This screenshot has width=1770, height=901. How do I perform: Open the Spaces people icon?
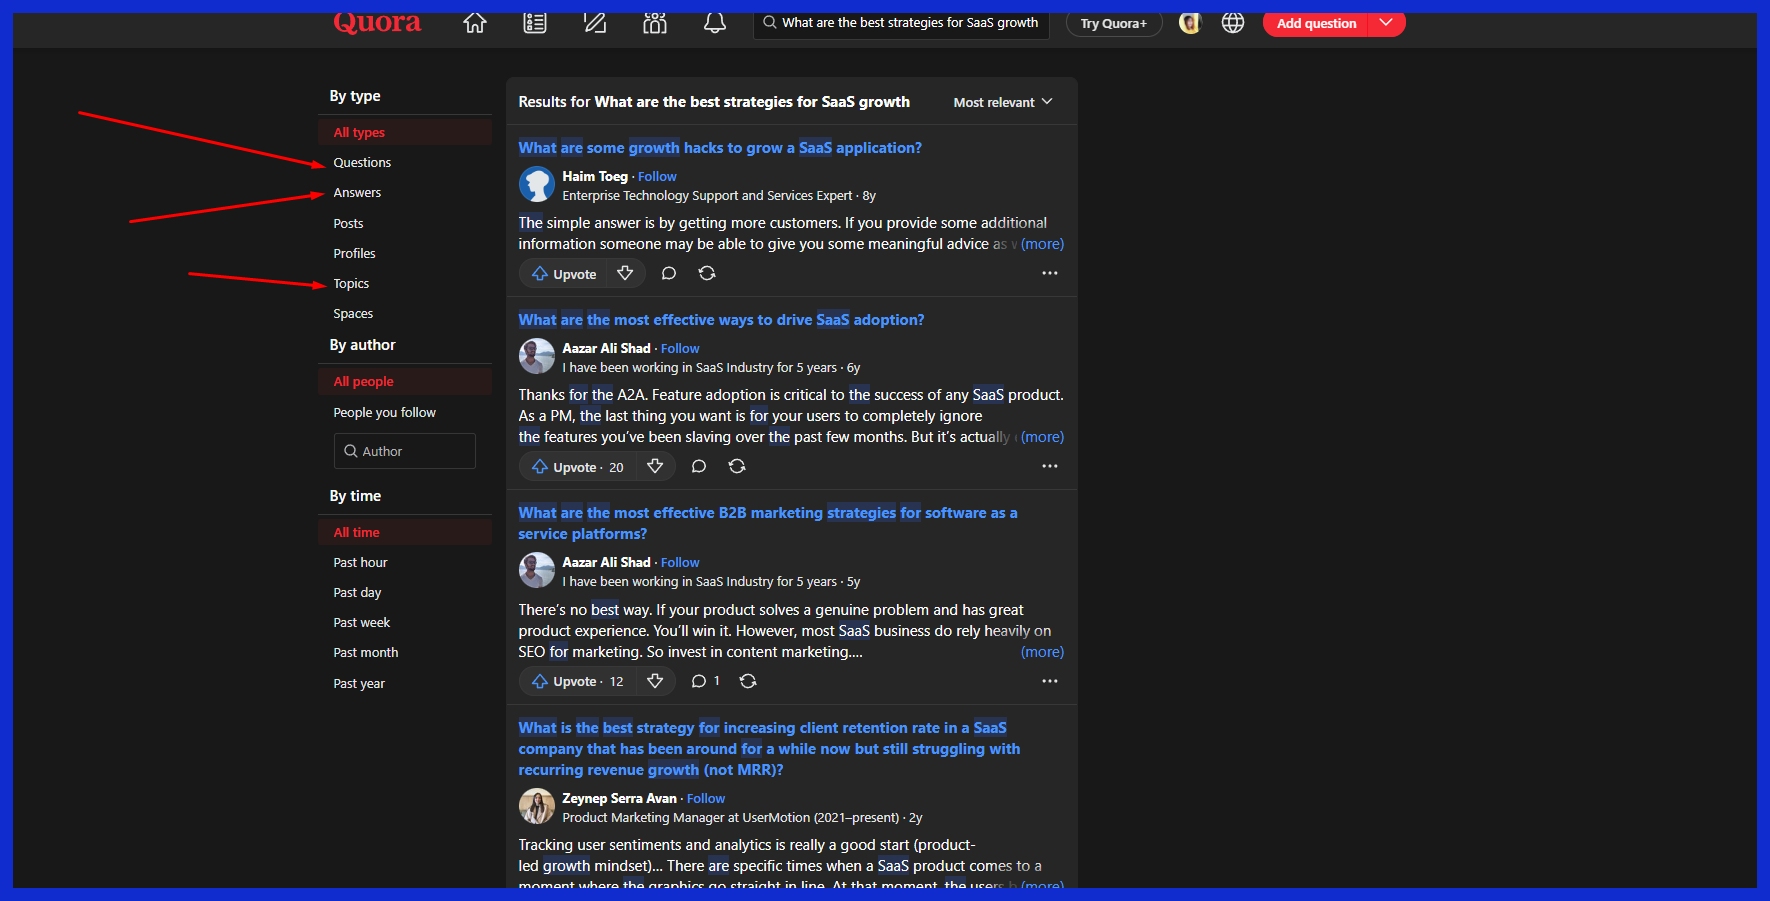pos(655,23)
